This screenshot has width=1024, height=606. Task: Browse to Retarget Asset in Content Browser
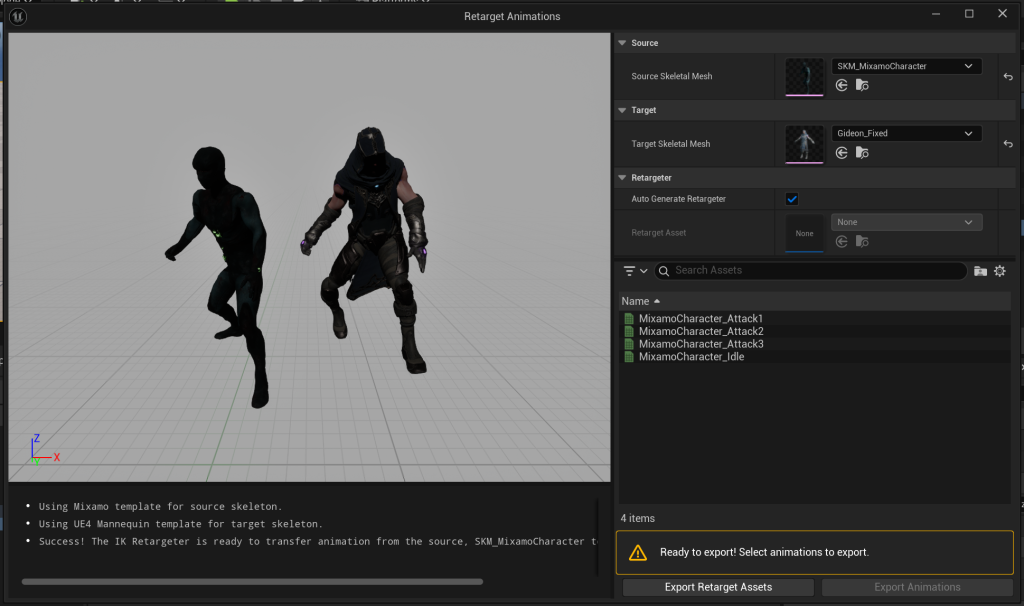click(x=862, y=242)
